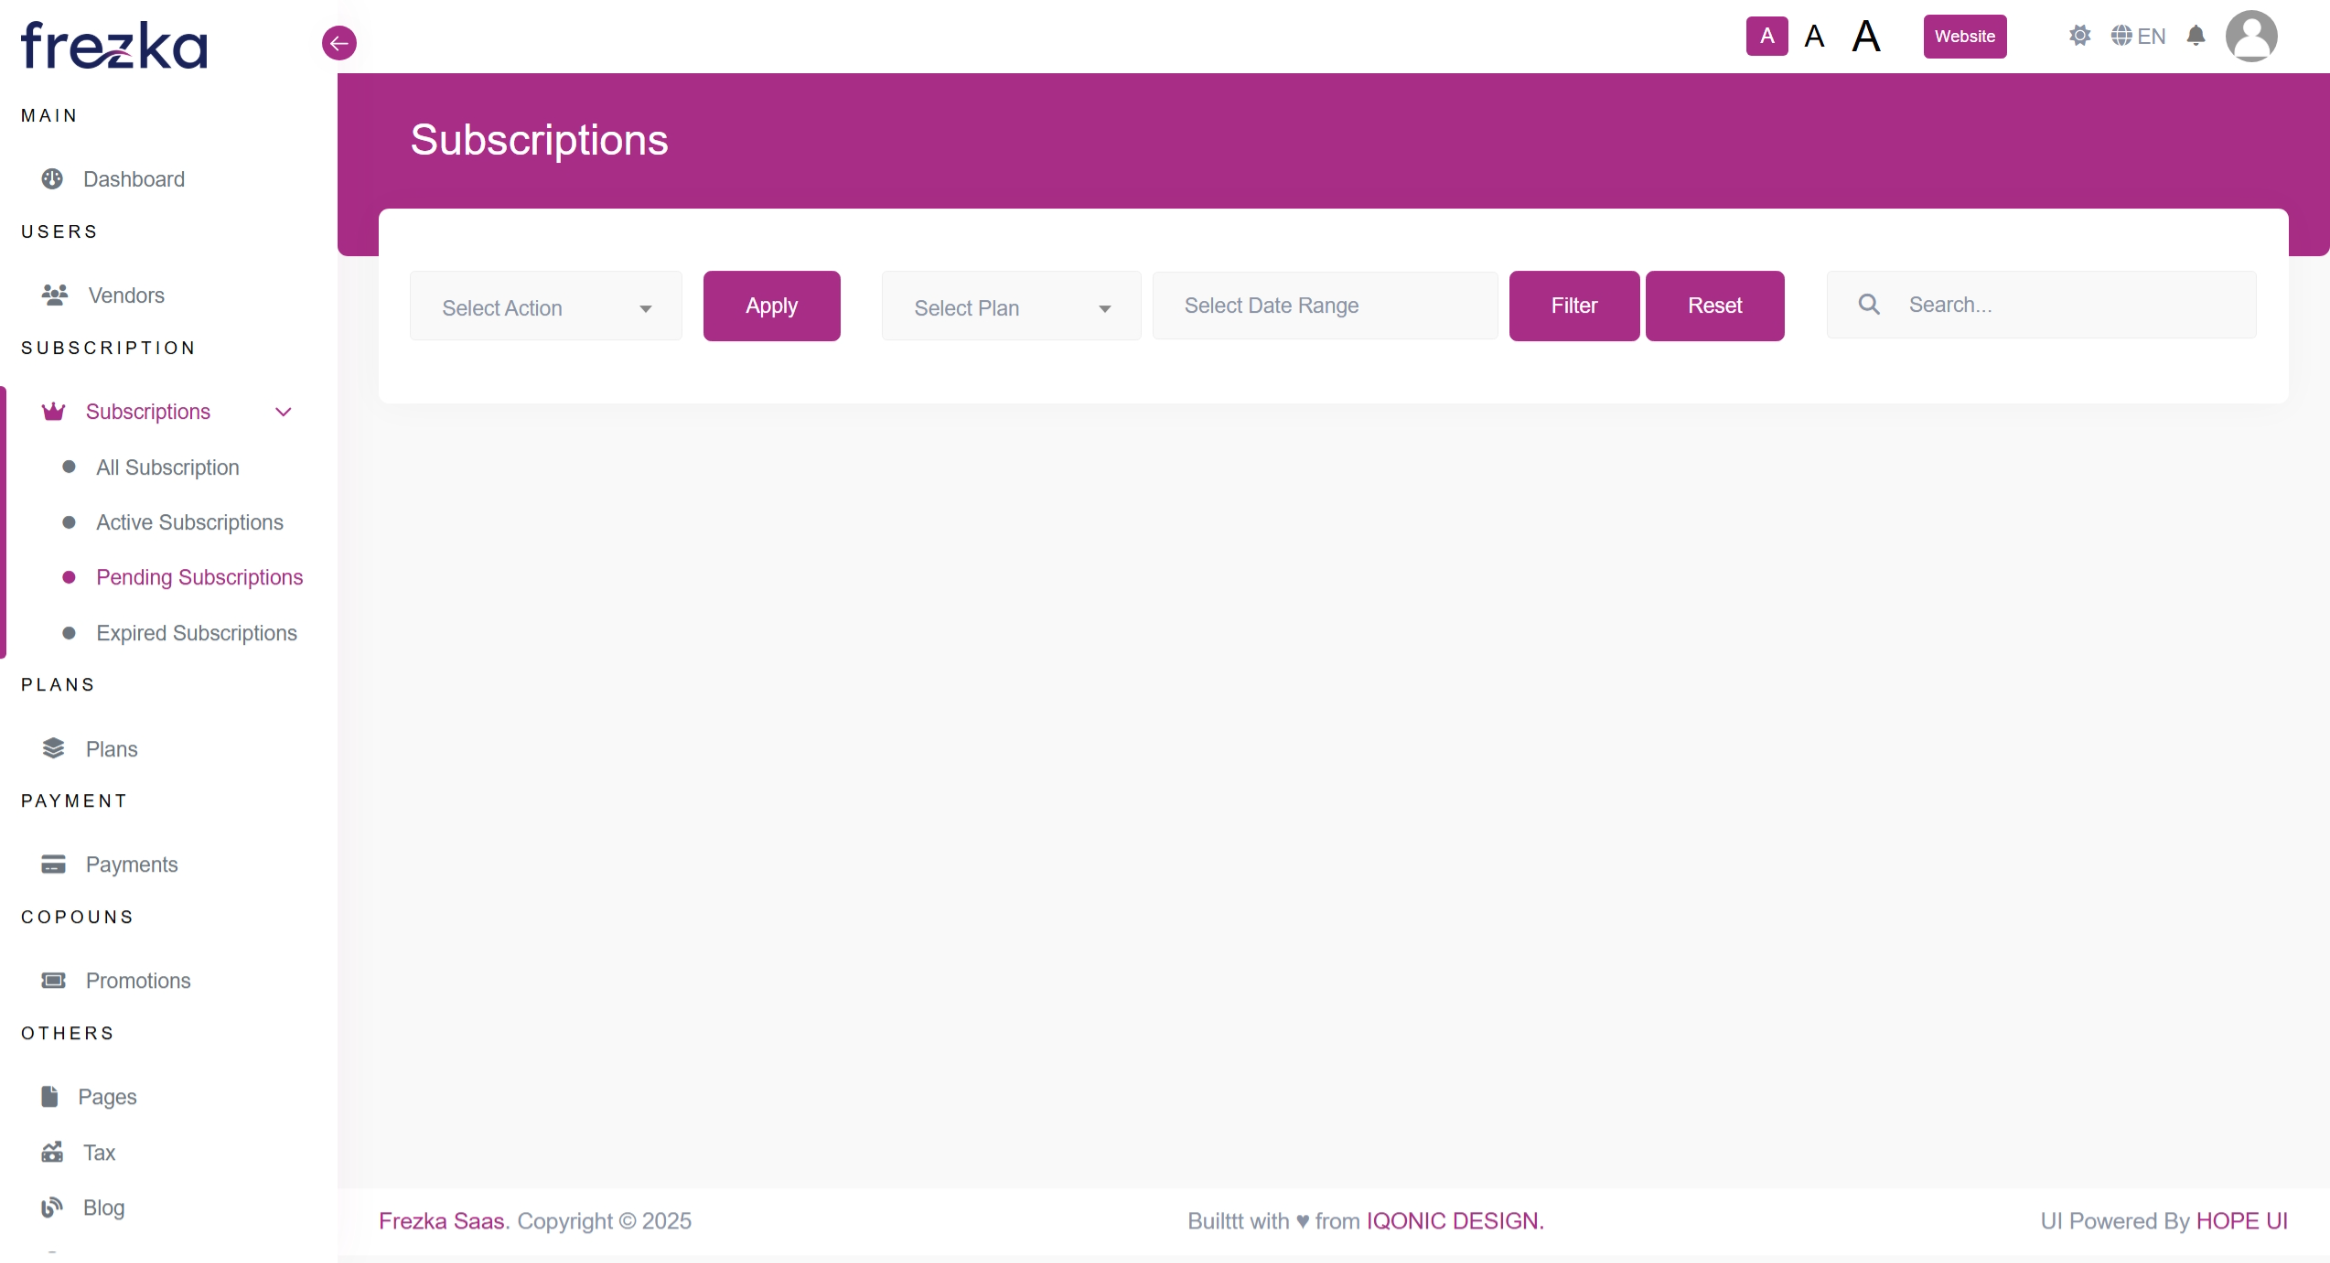Select the medium font size A
Viewport: 2330px width, 1263px height.
tap(1814, 37)
